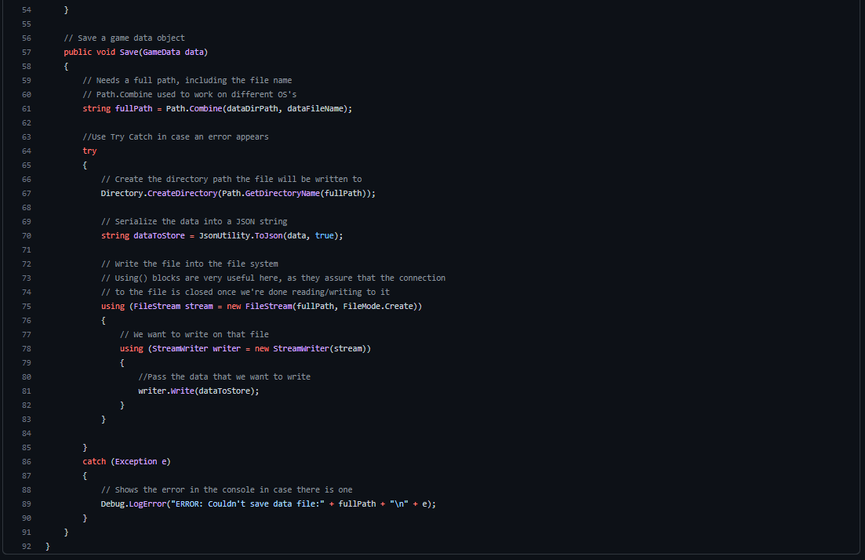Click the true literal on line 70

(x=324, y=236)
